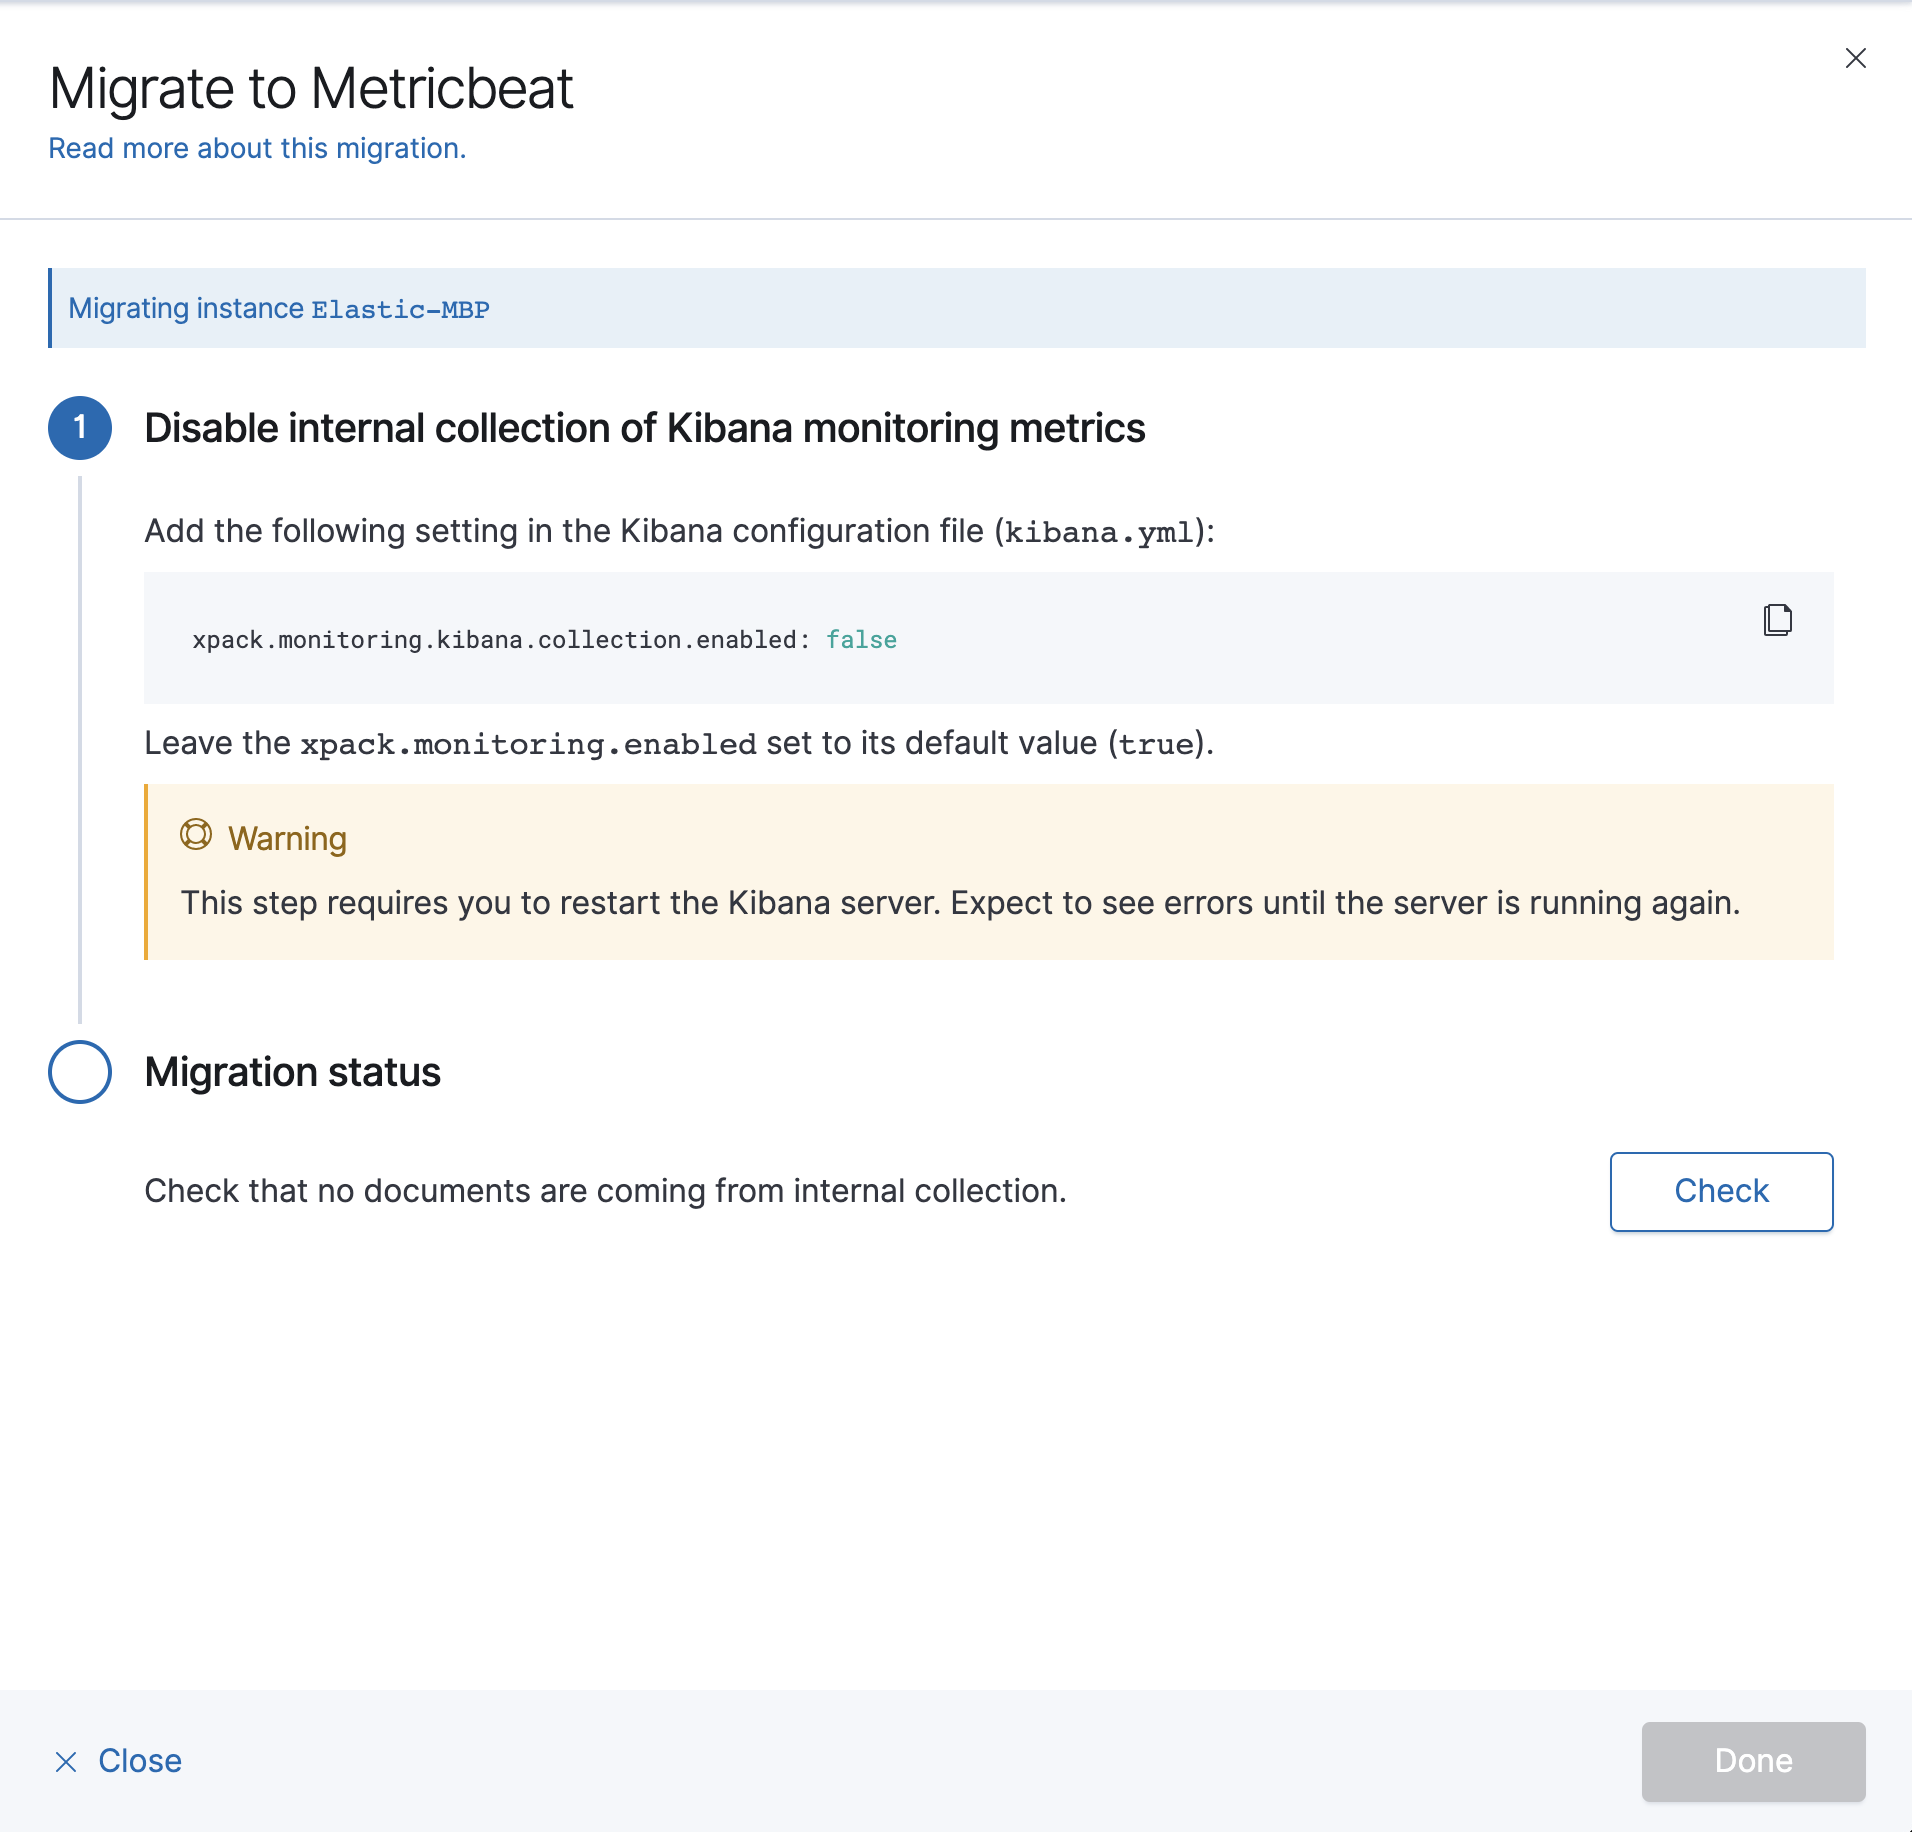
Task: Click 'Add the following setting' instruction text
Action: point(679,531)
